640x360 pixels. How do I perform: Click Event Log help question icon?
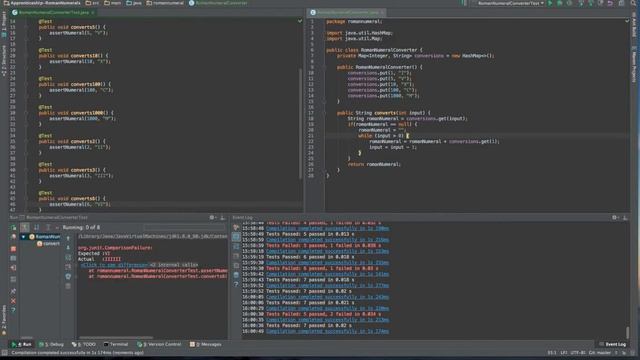[236, 284]
